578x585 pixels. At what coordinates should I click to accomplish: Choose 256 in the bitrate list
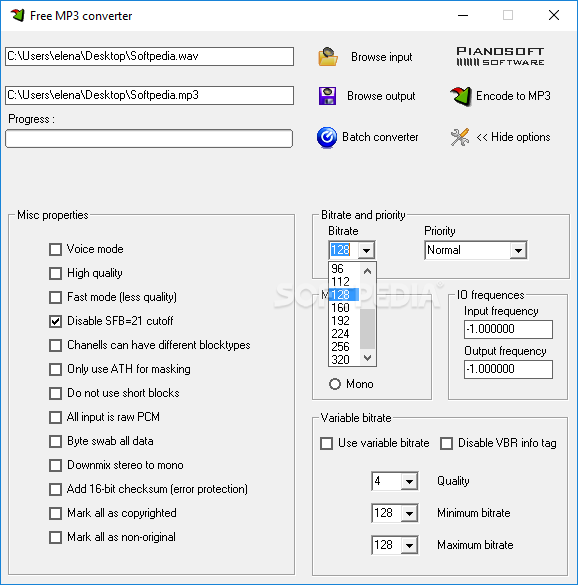point(344,347)
